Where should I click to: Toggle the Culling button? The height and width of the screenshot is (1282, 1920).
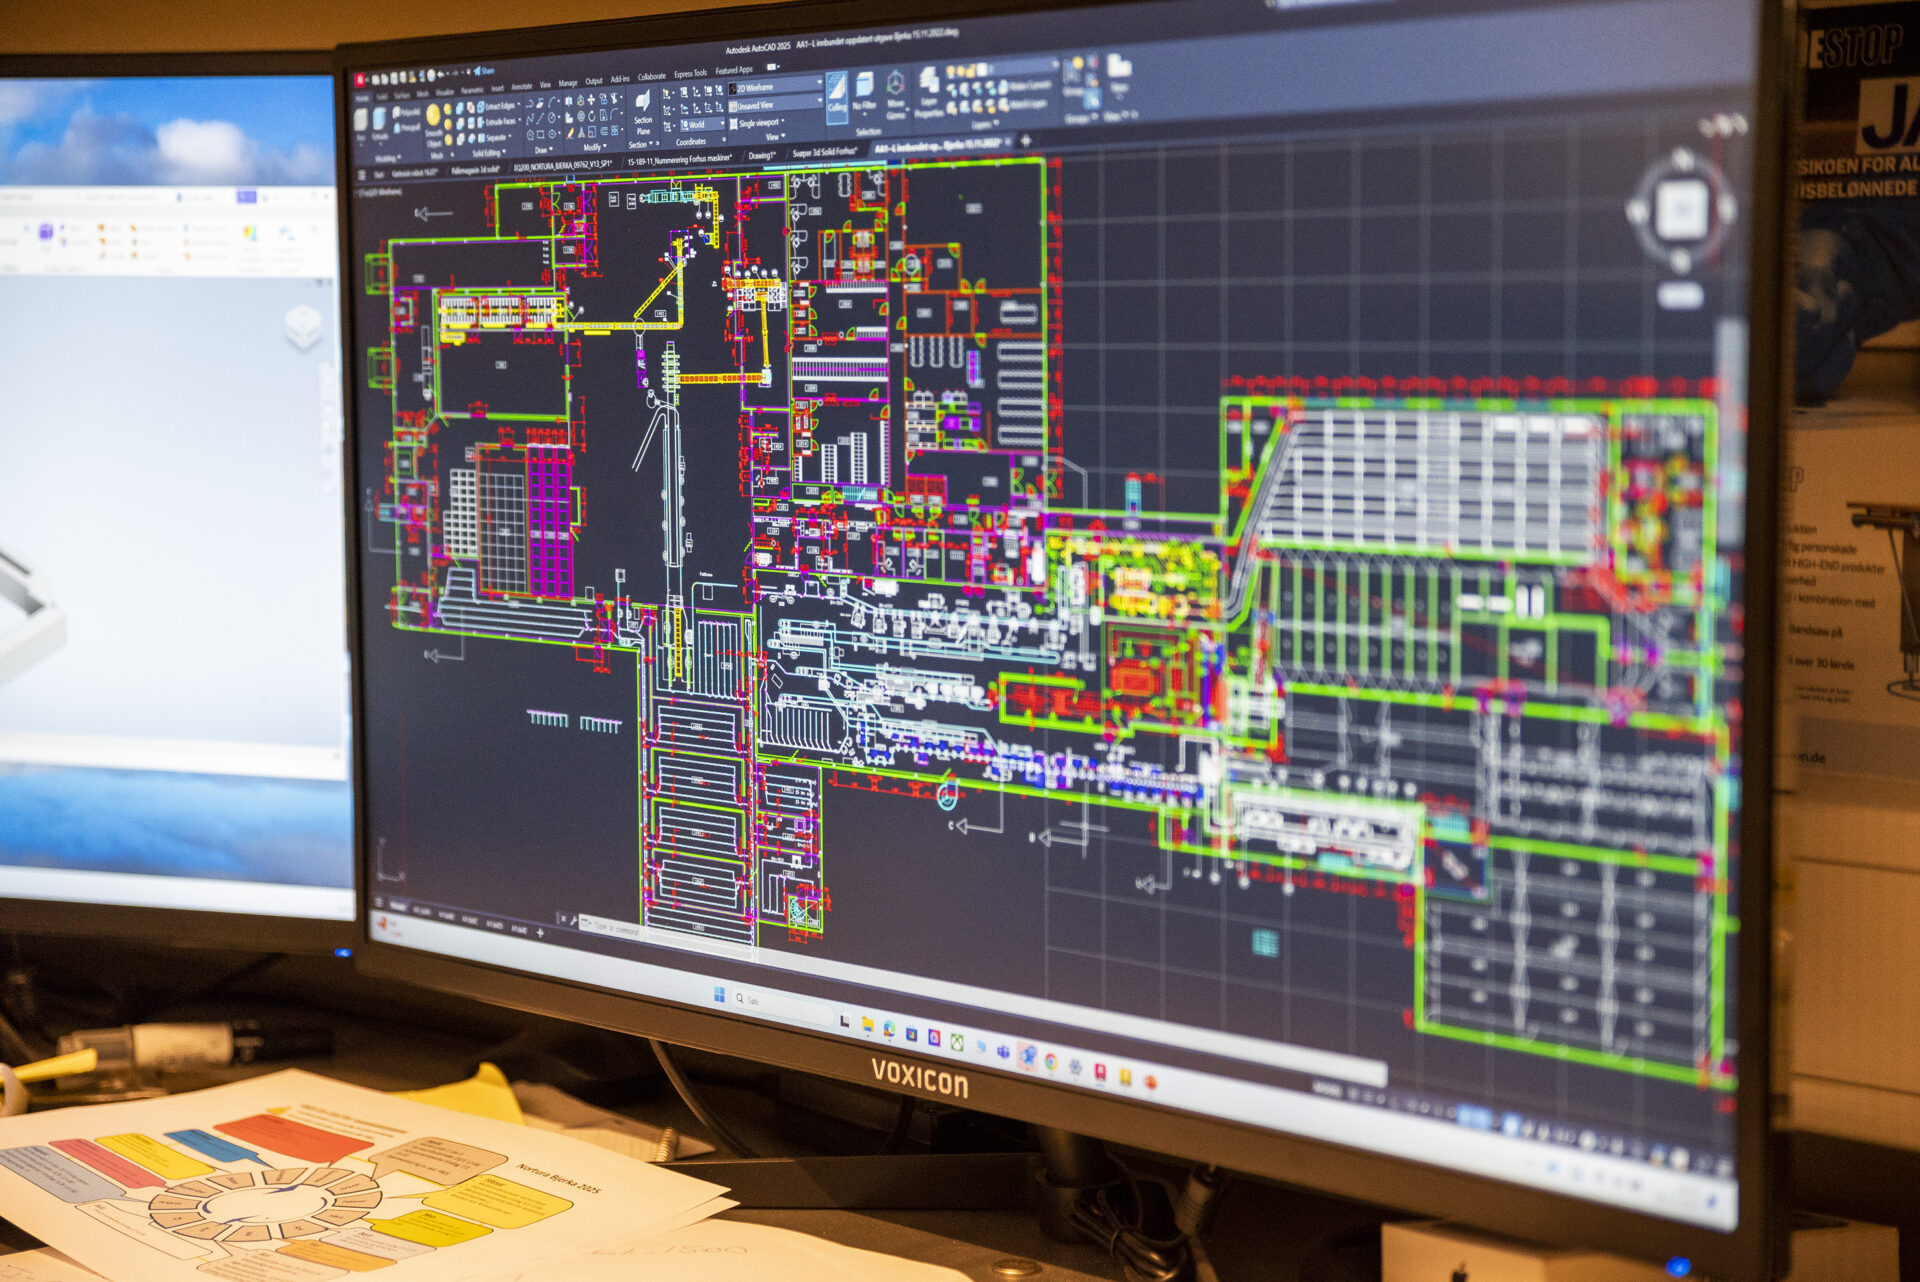[837, 97]
